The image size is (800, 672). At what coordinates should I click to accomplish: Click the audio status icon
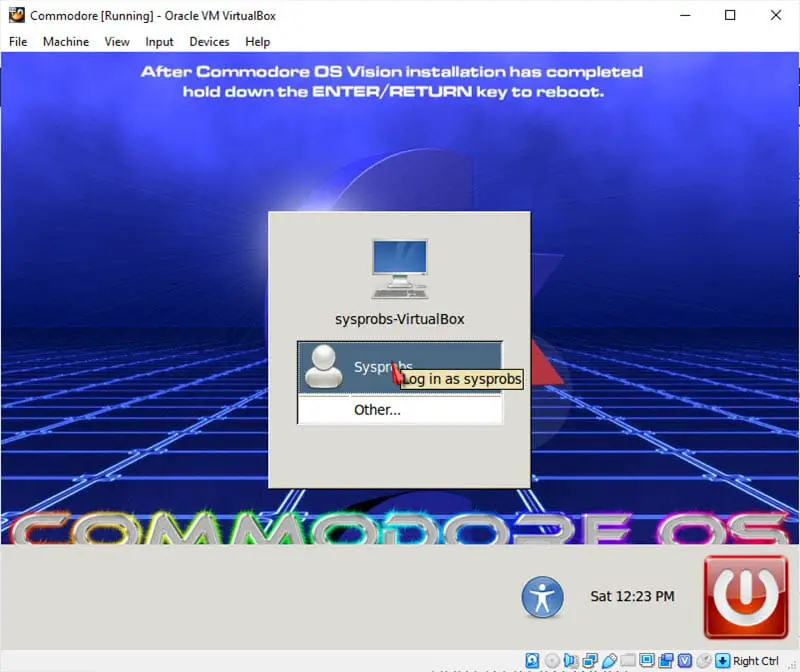pos(571,661)
